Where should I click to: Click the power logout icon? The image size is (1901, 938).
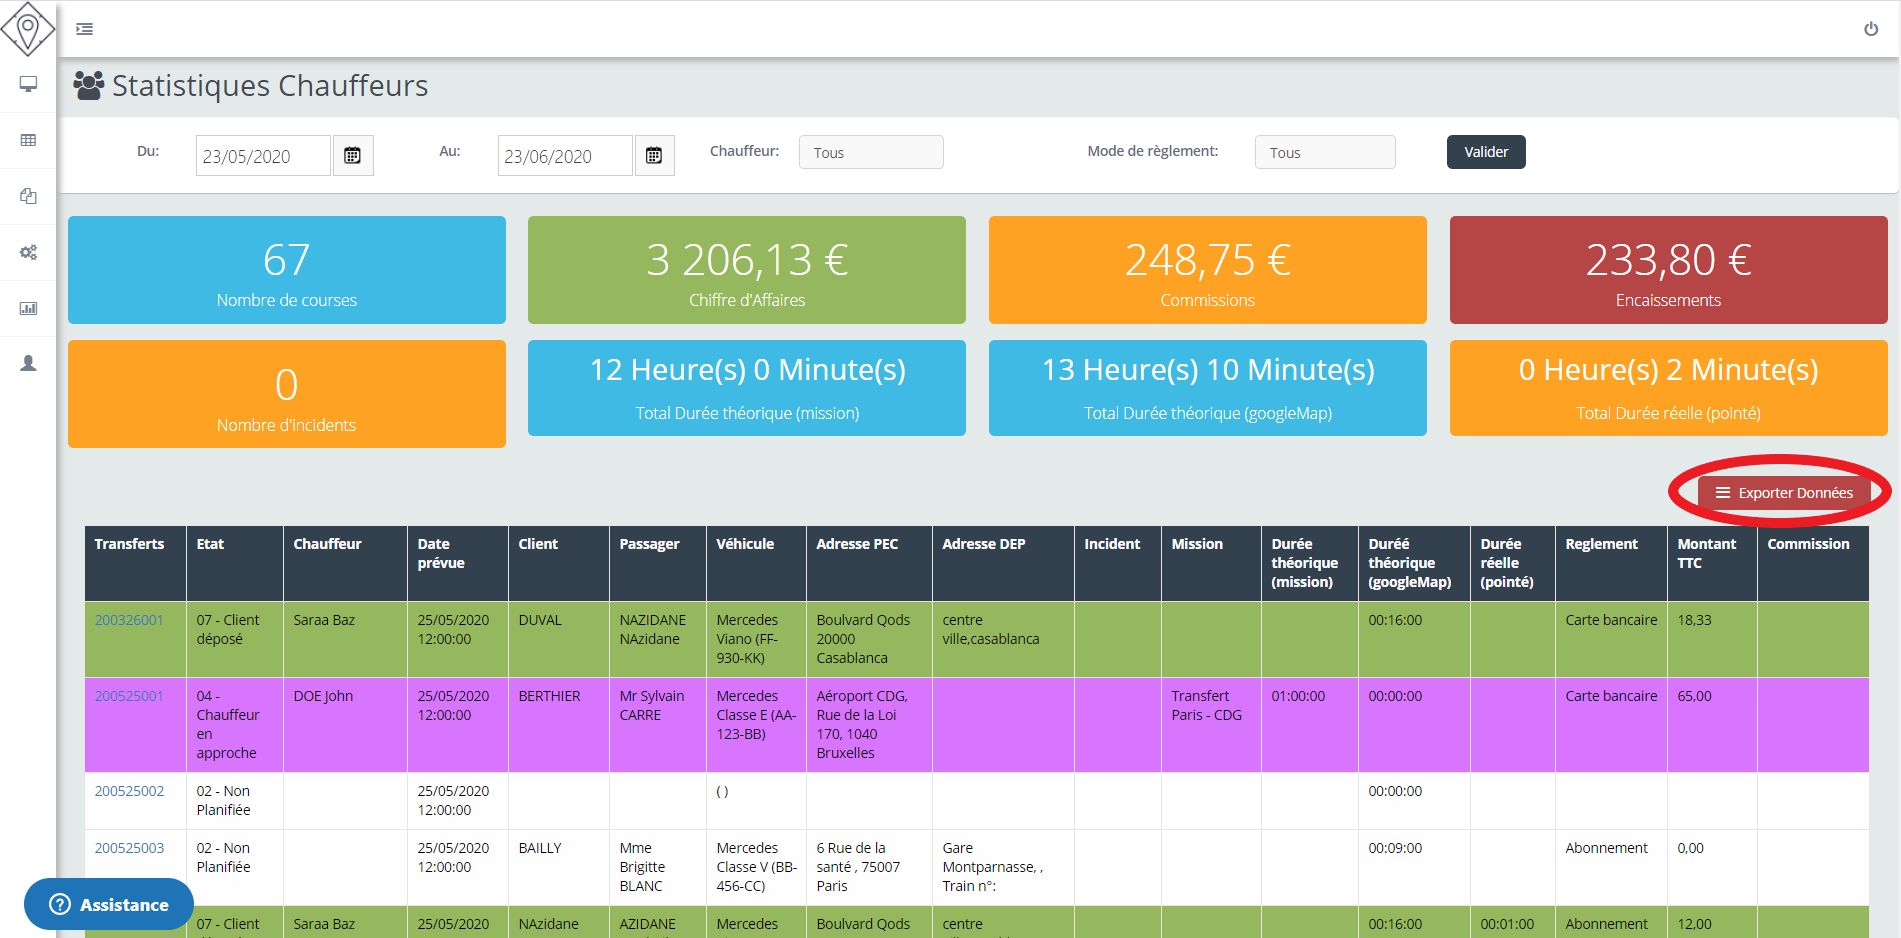tap(1870, 29)
